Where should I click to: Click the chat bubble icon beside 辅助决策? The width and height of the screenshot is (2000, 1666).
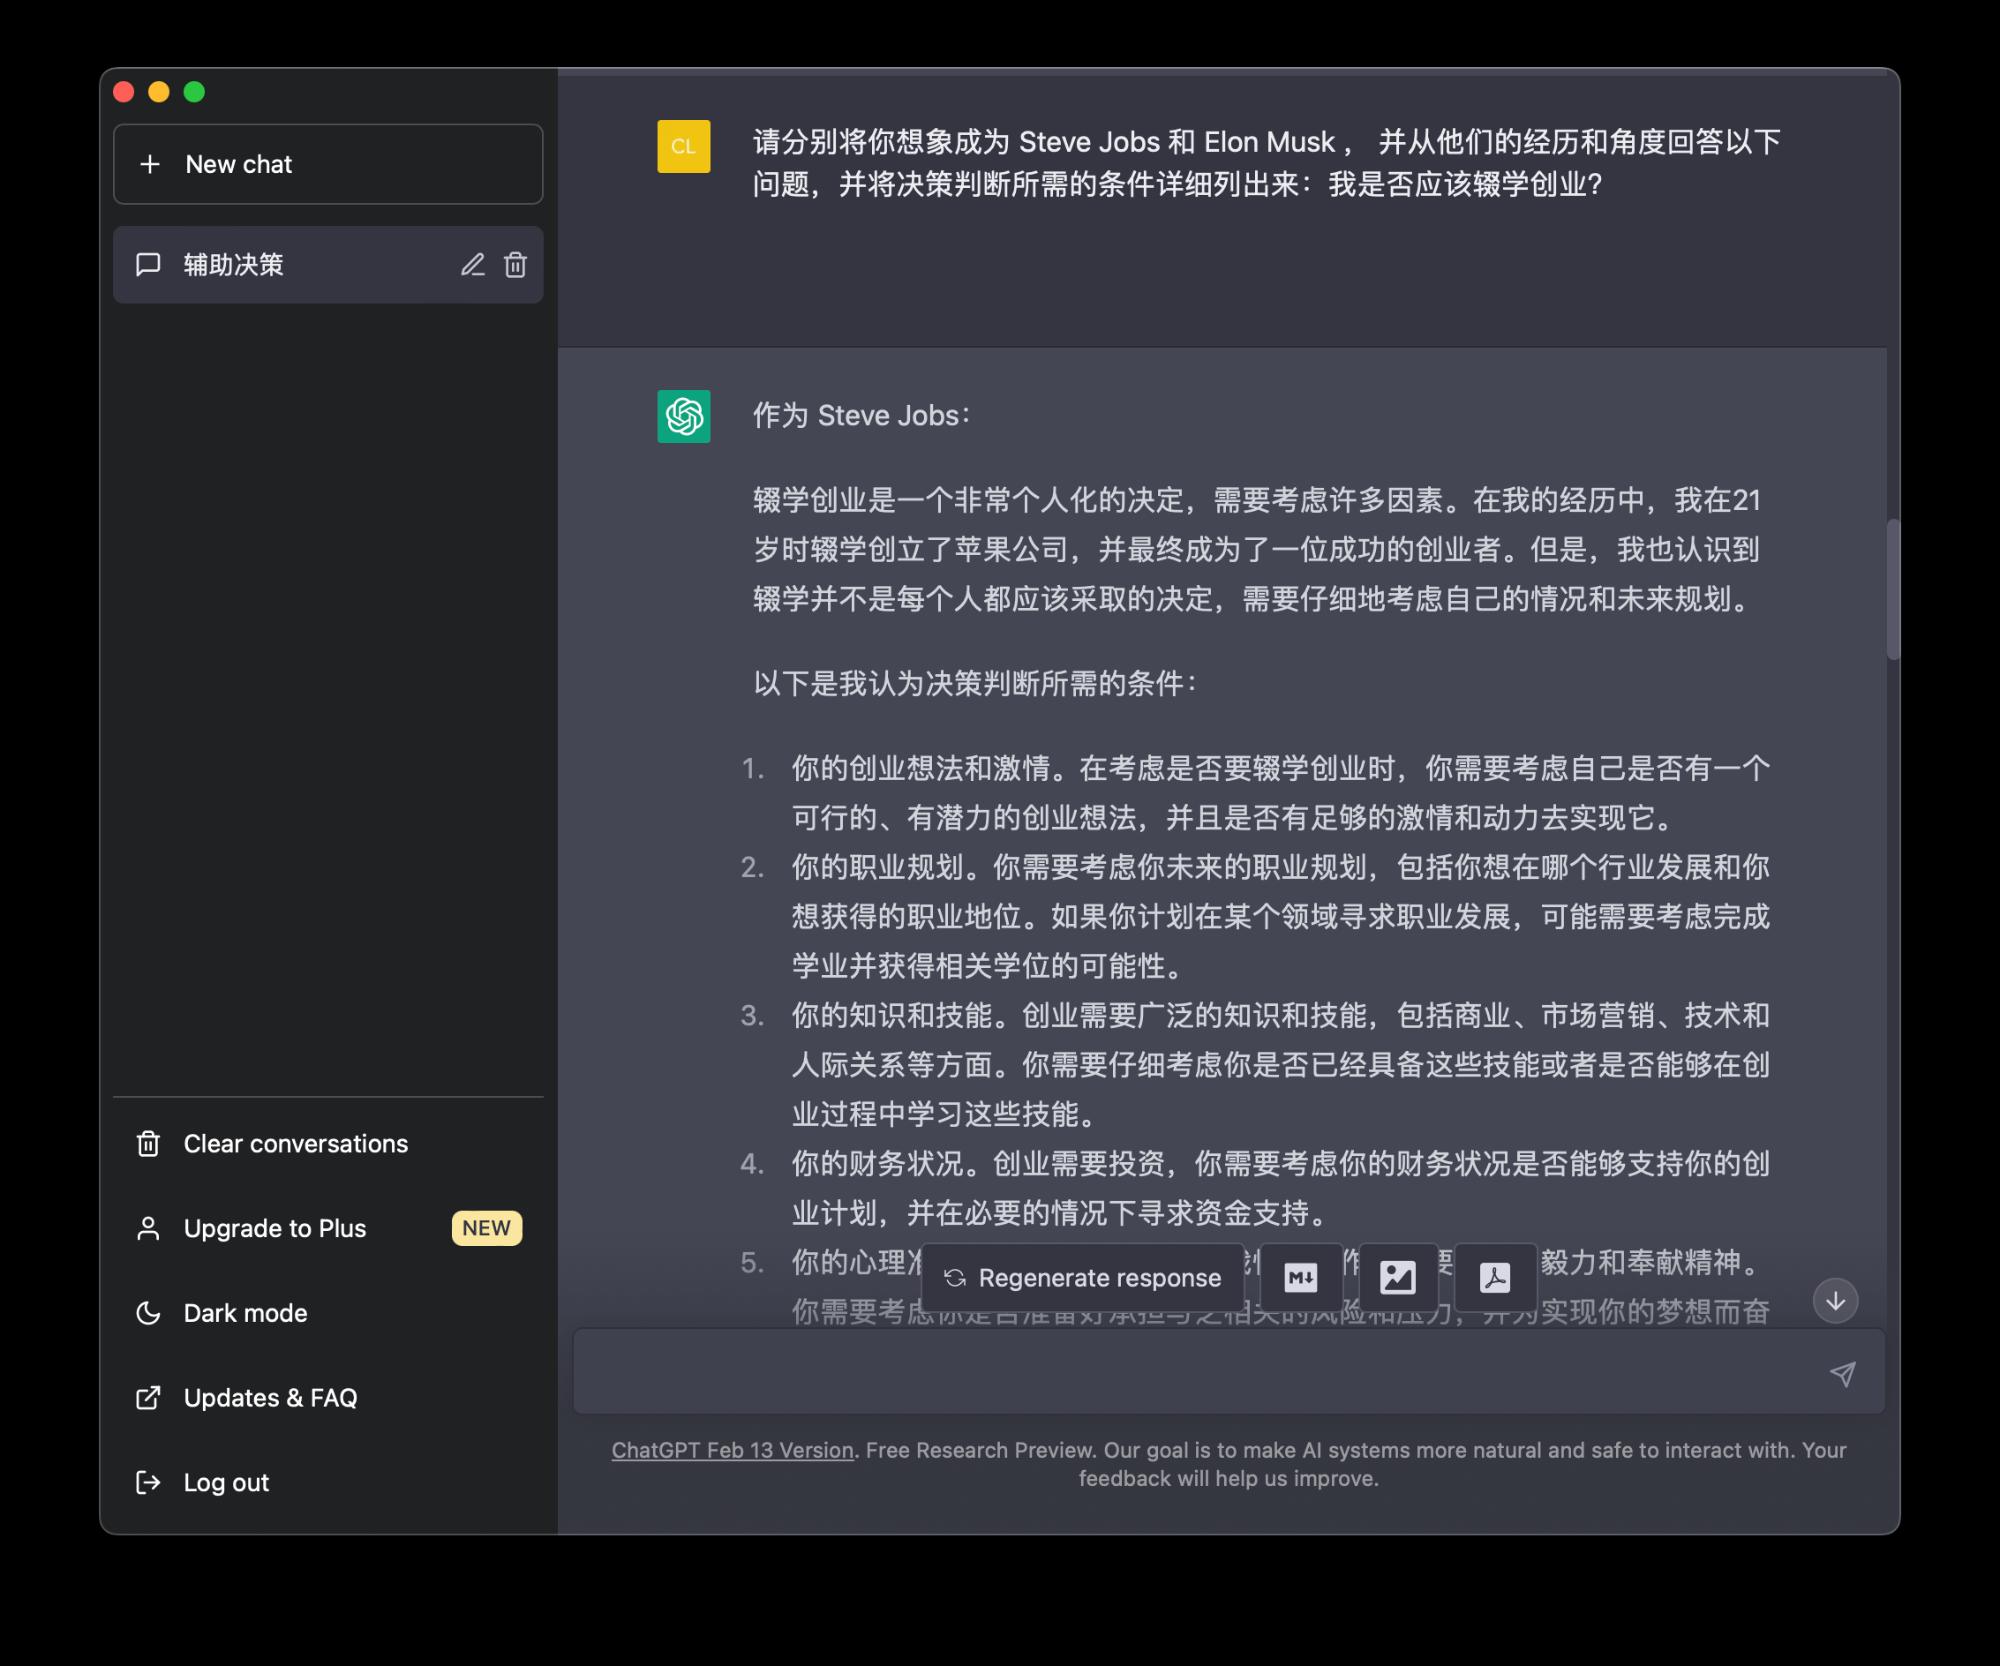(x=148, y=265)
